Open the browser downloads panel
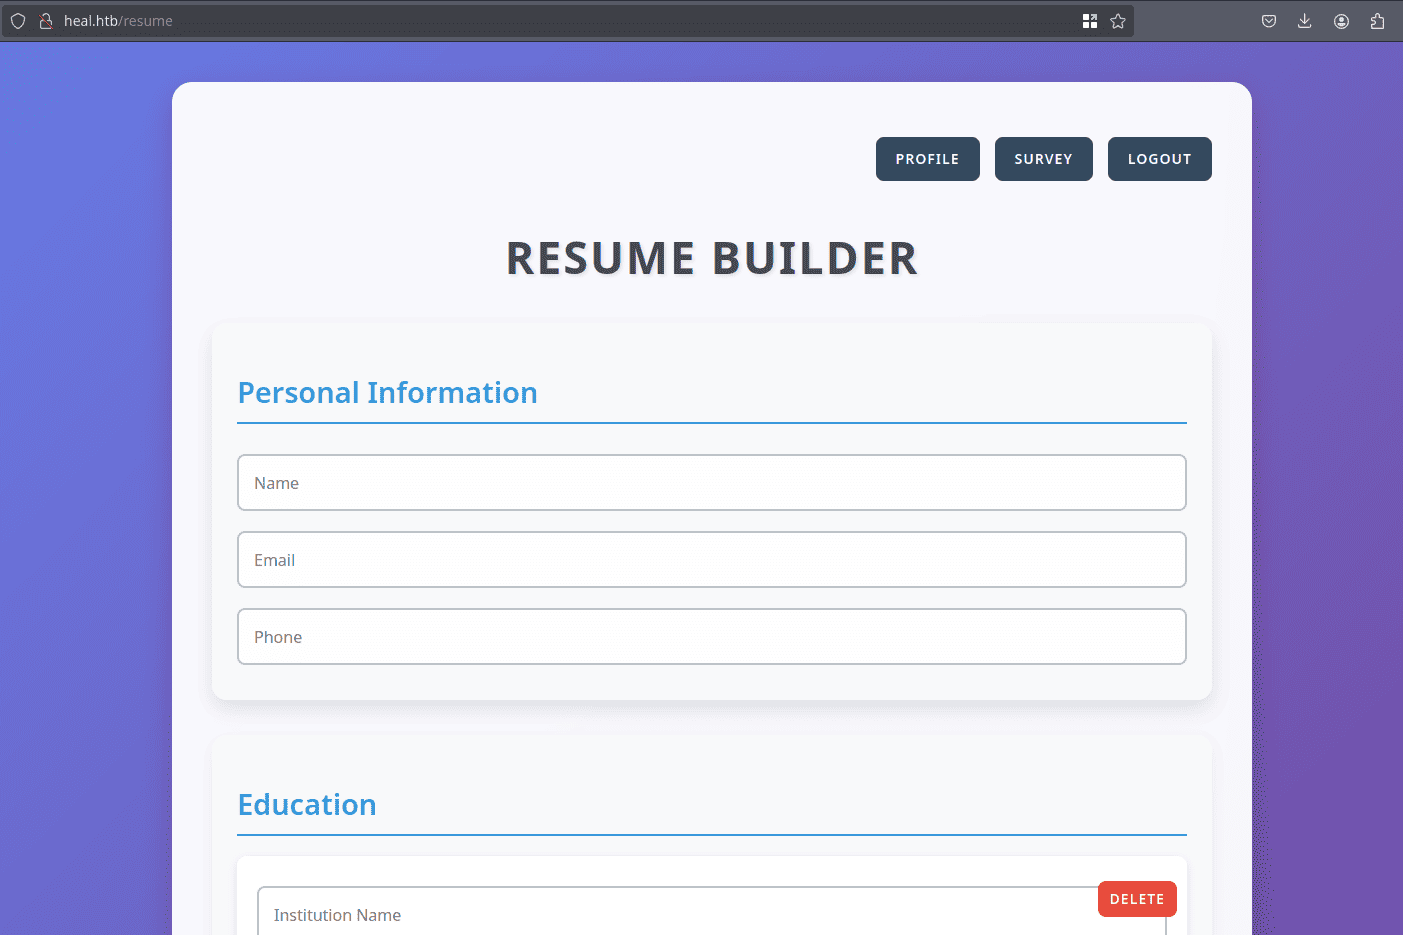The height and width of the screenshot is (935, 1403). (x=1305, y=21)
